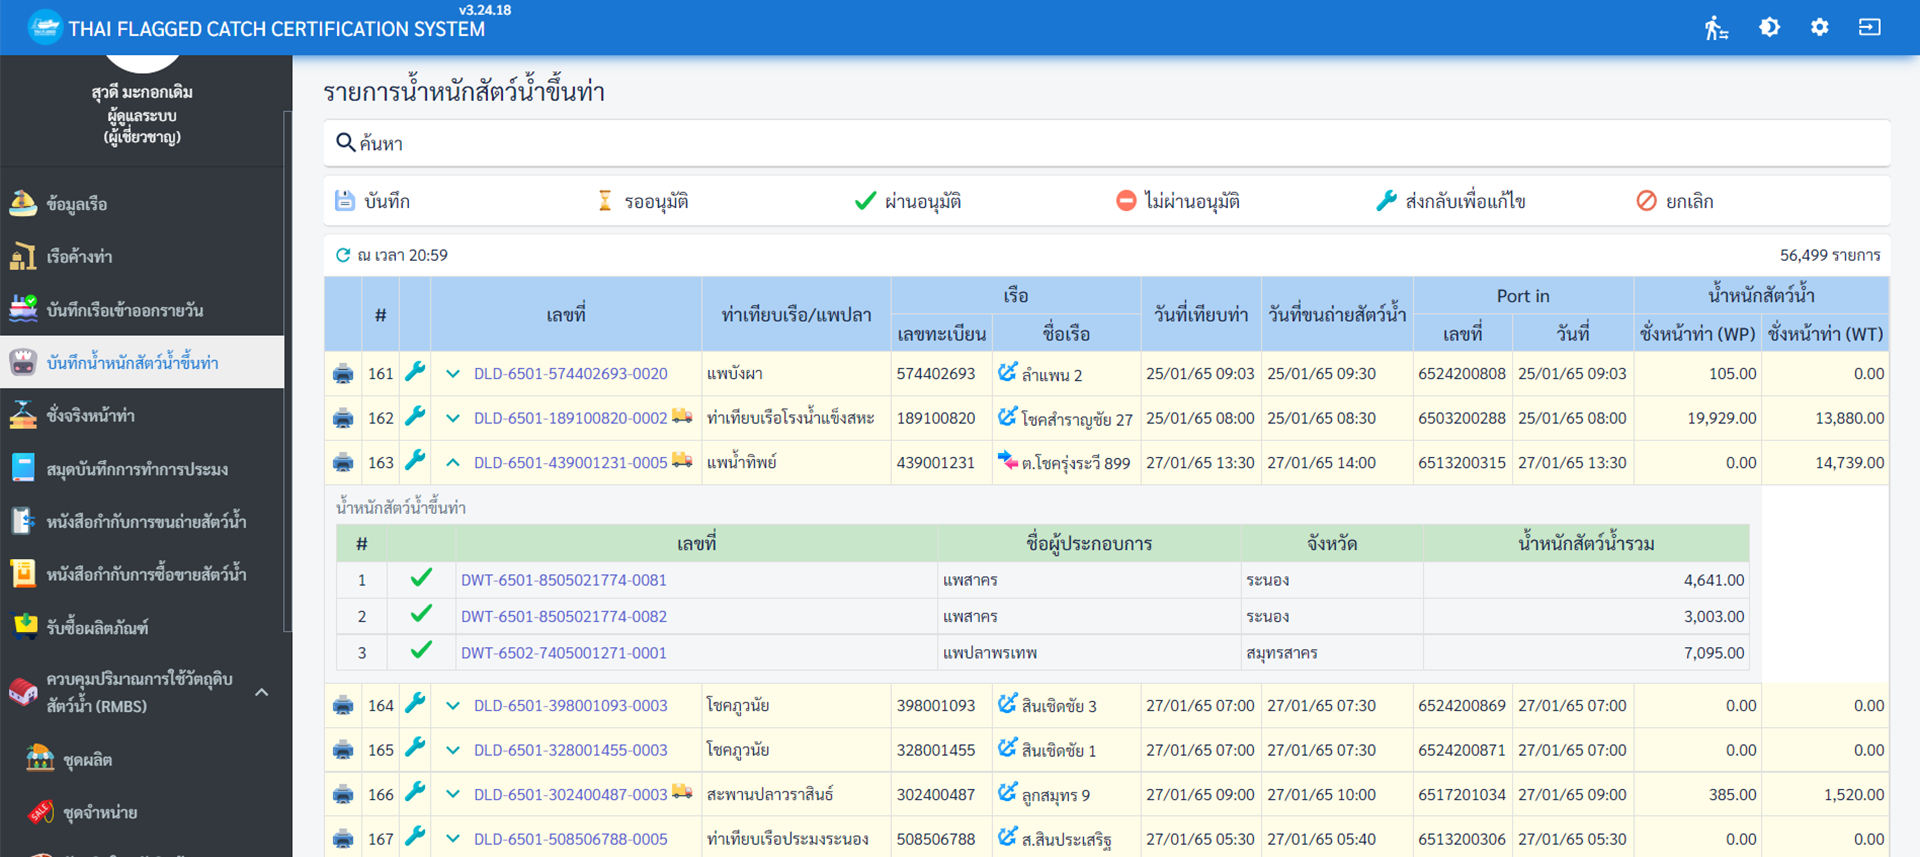Open the accessibility person icon in header
This screenshot has height=857, width=1920.
tap(1716, 28)
